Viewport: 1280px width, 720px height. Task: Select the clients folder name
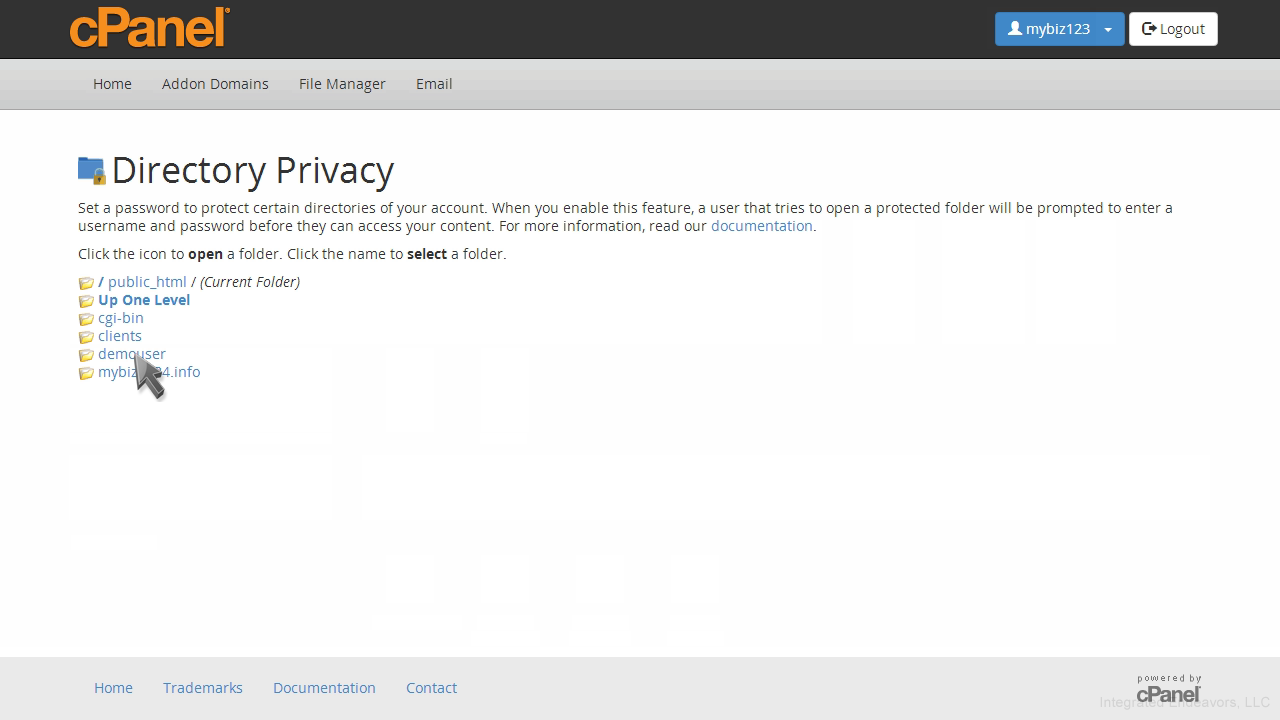coord(120,336)
